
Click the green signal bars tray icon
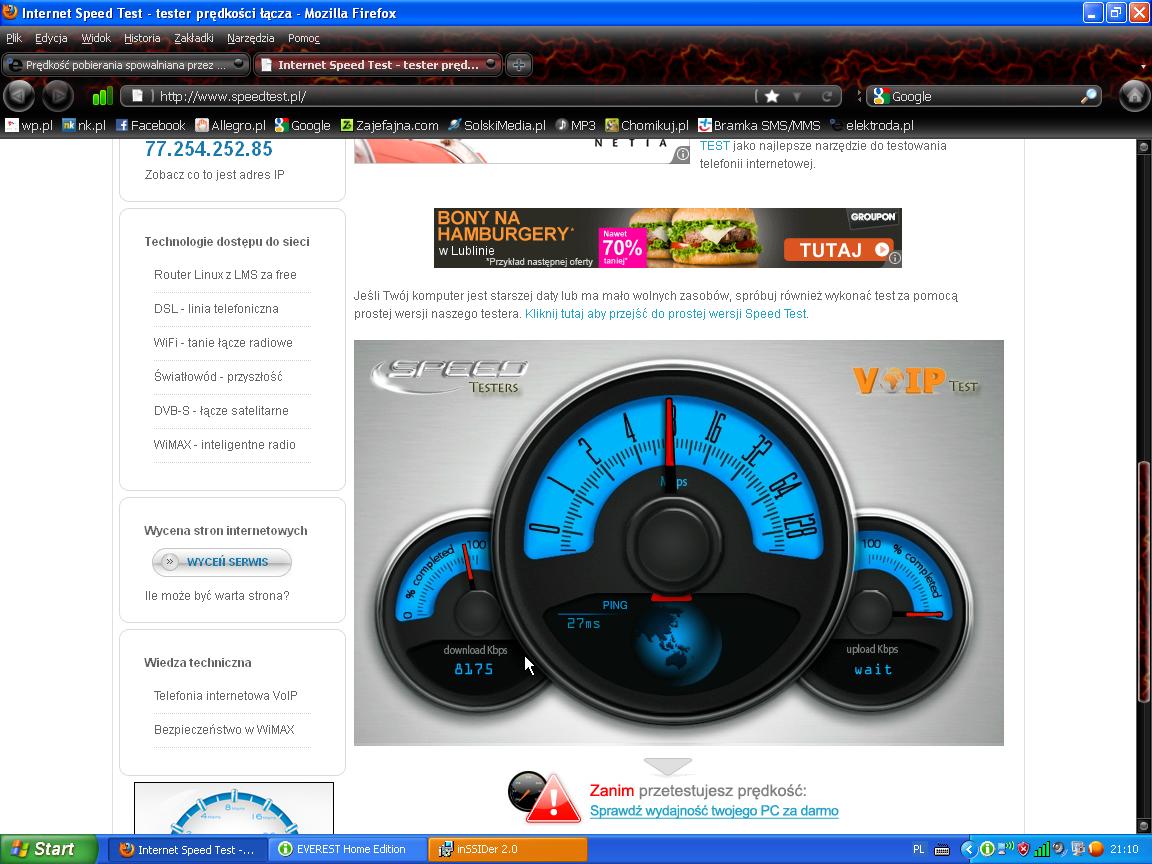[1041, 849]
